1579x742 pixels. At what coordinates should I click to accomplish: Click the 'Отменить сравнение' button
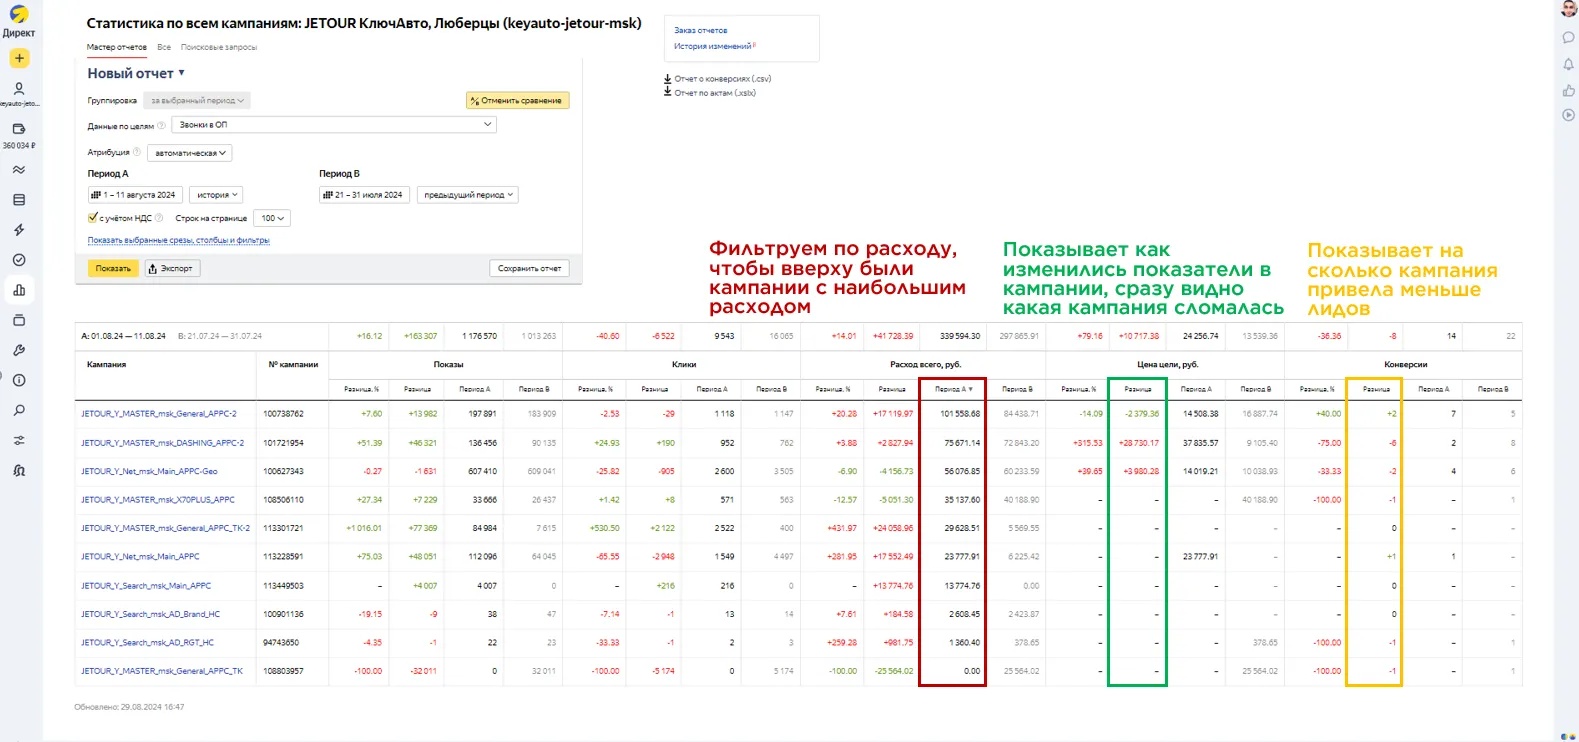tap(517, 101)
